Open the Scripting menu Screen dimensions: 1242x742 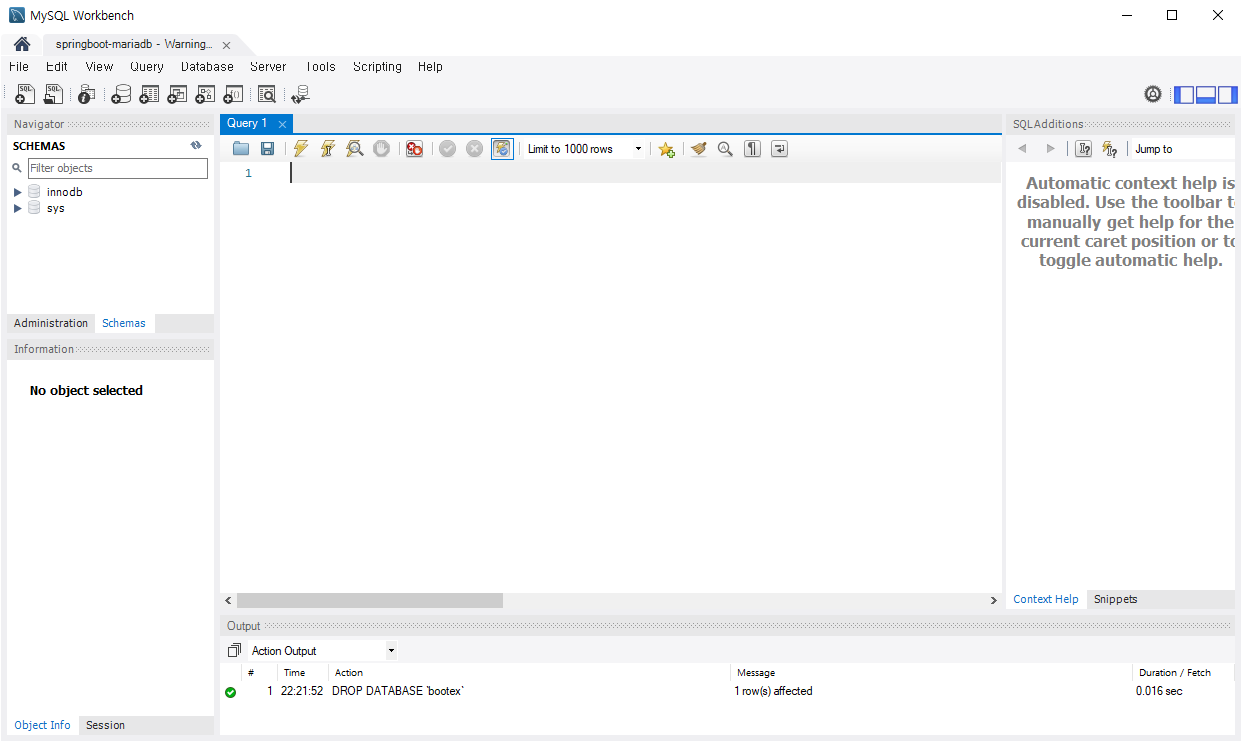(377, 67)
